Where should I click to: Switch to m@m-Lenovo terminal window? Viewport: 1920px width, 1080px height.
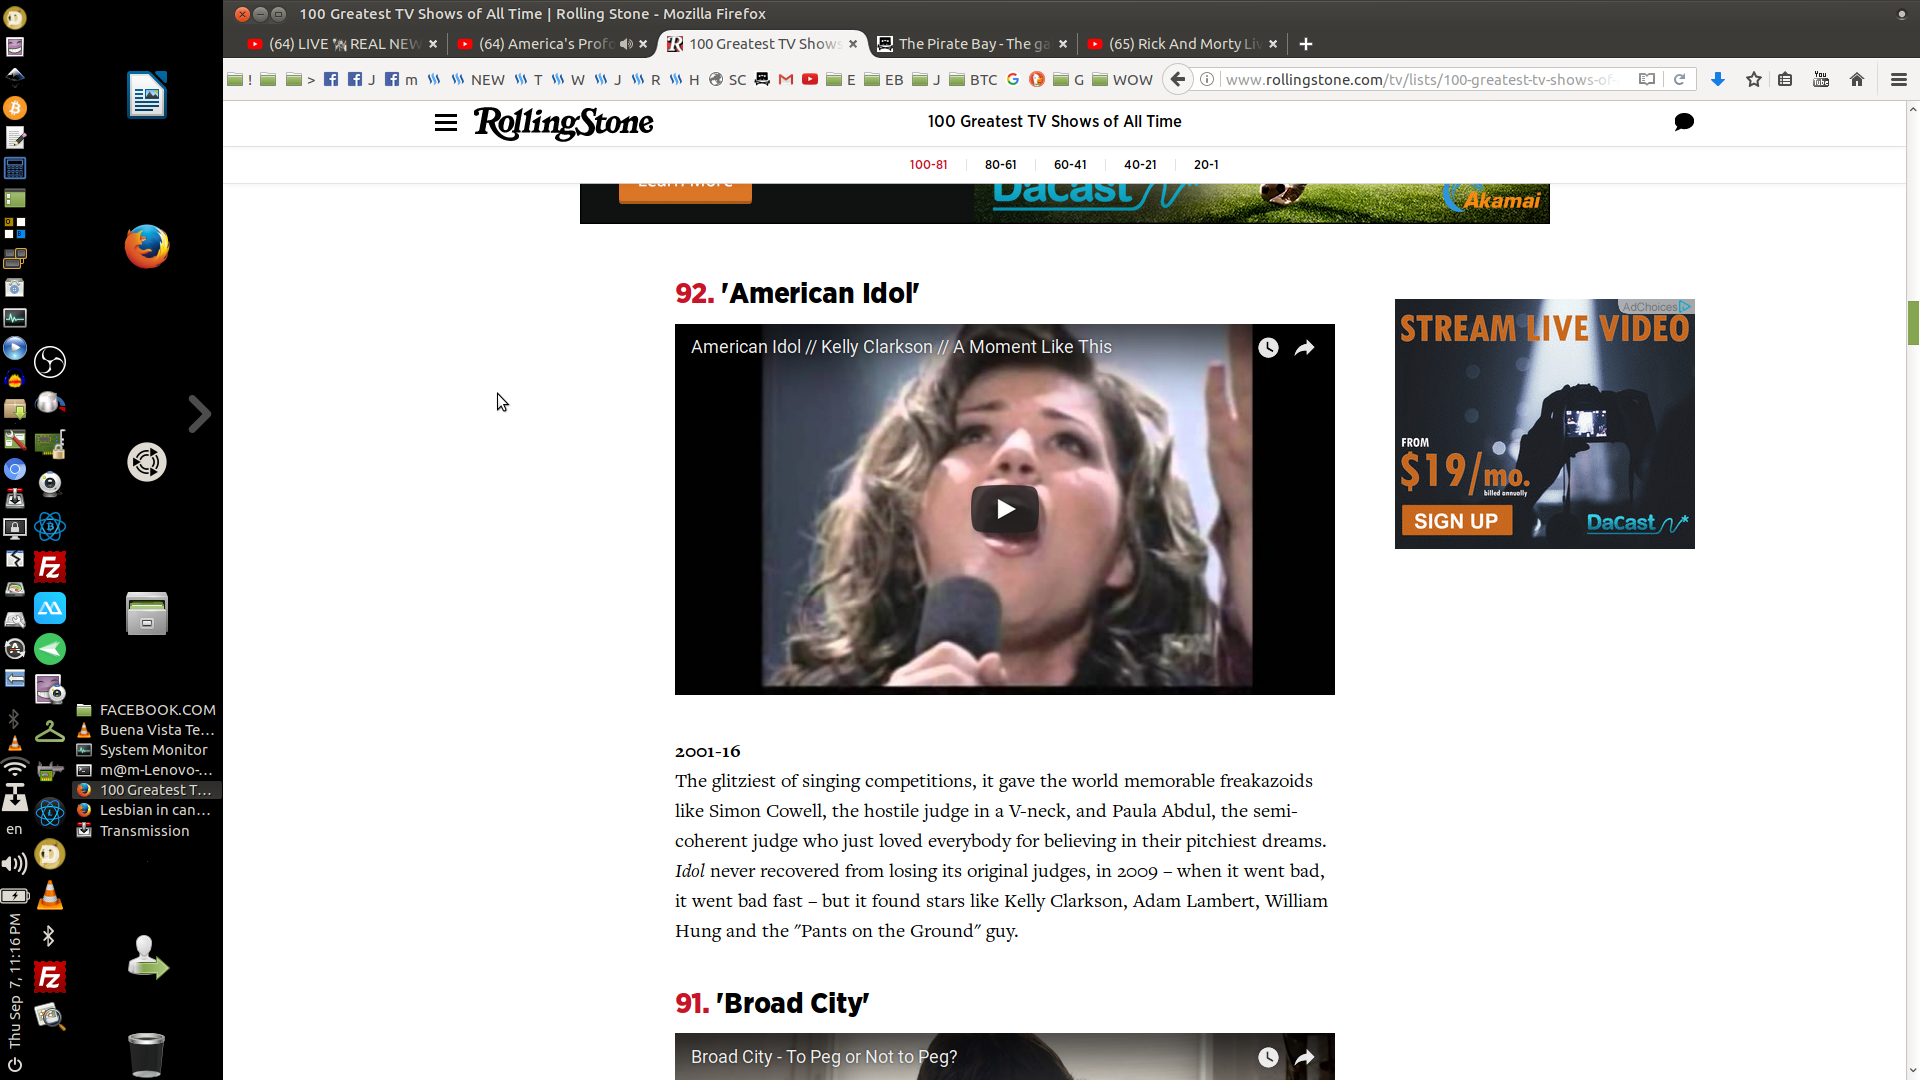pos(145,770)
